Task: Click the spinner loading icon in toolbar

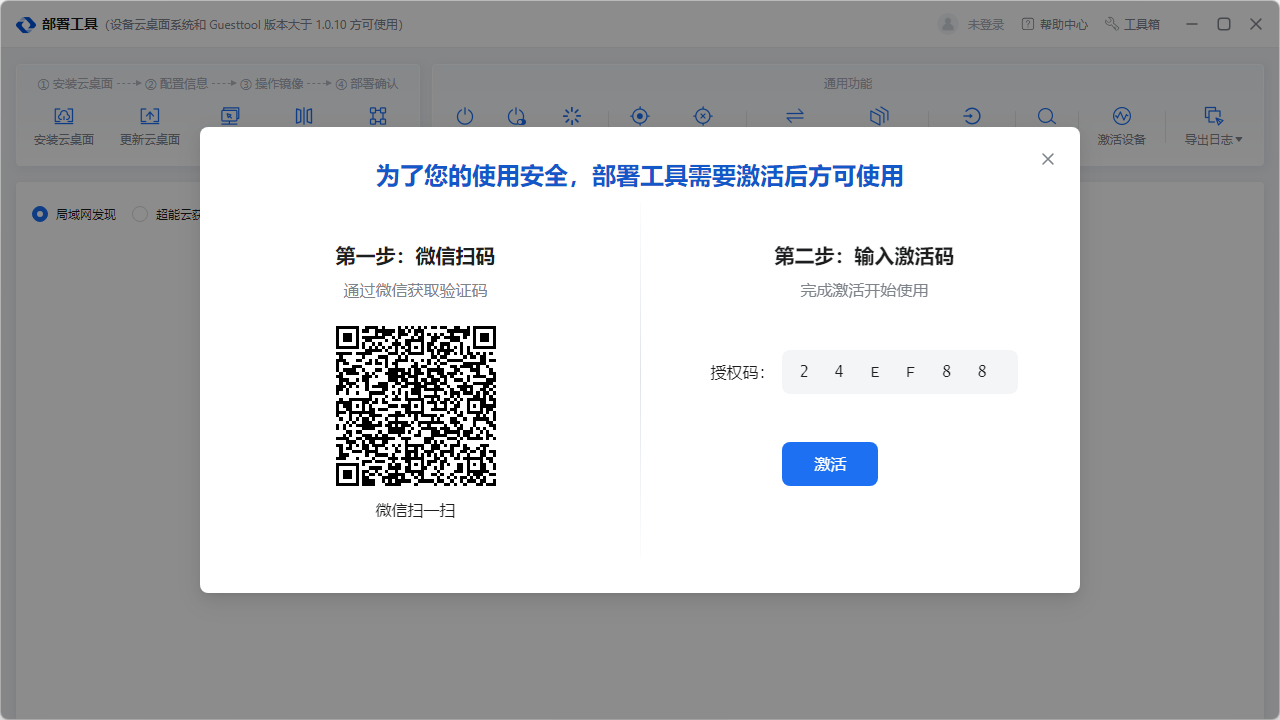Action: click(x=572, y=116)
